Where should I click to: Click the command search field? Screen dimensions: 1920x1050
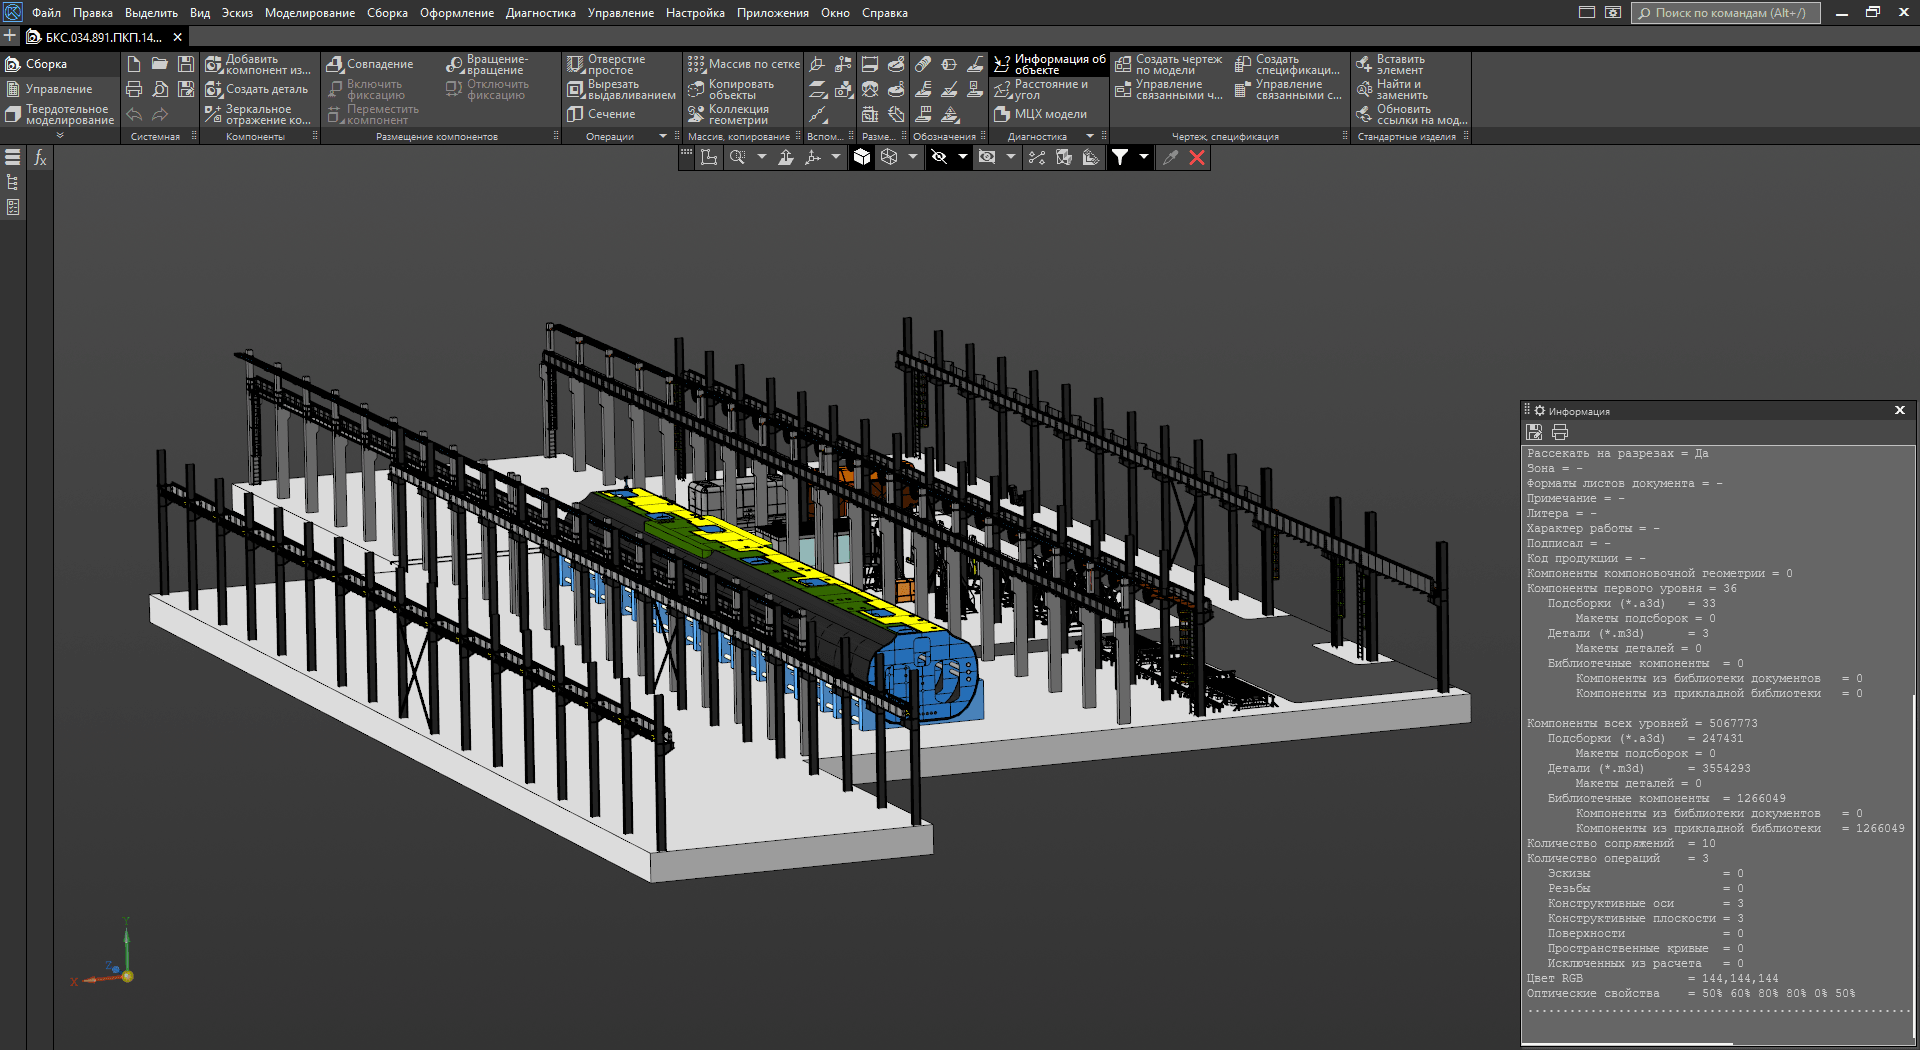point(1728,13)
